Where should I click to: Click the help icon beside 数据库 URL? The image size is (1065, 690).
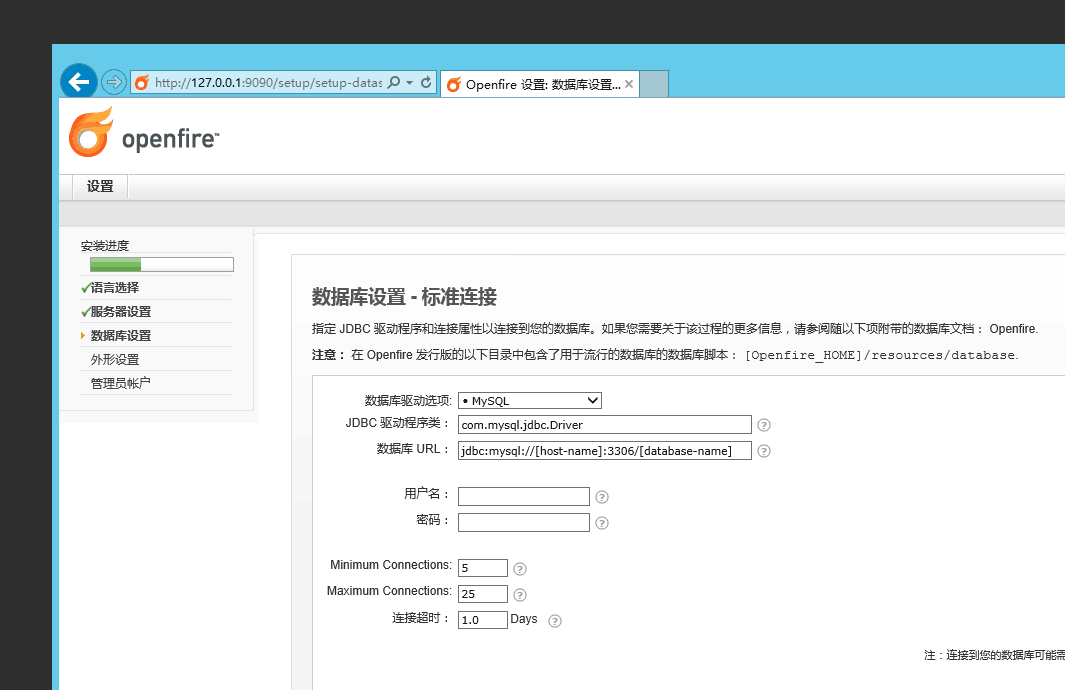pos(764,451)
